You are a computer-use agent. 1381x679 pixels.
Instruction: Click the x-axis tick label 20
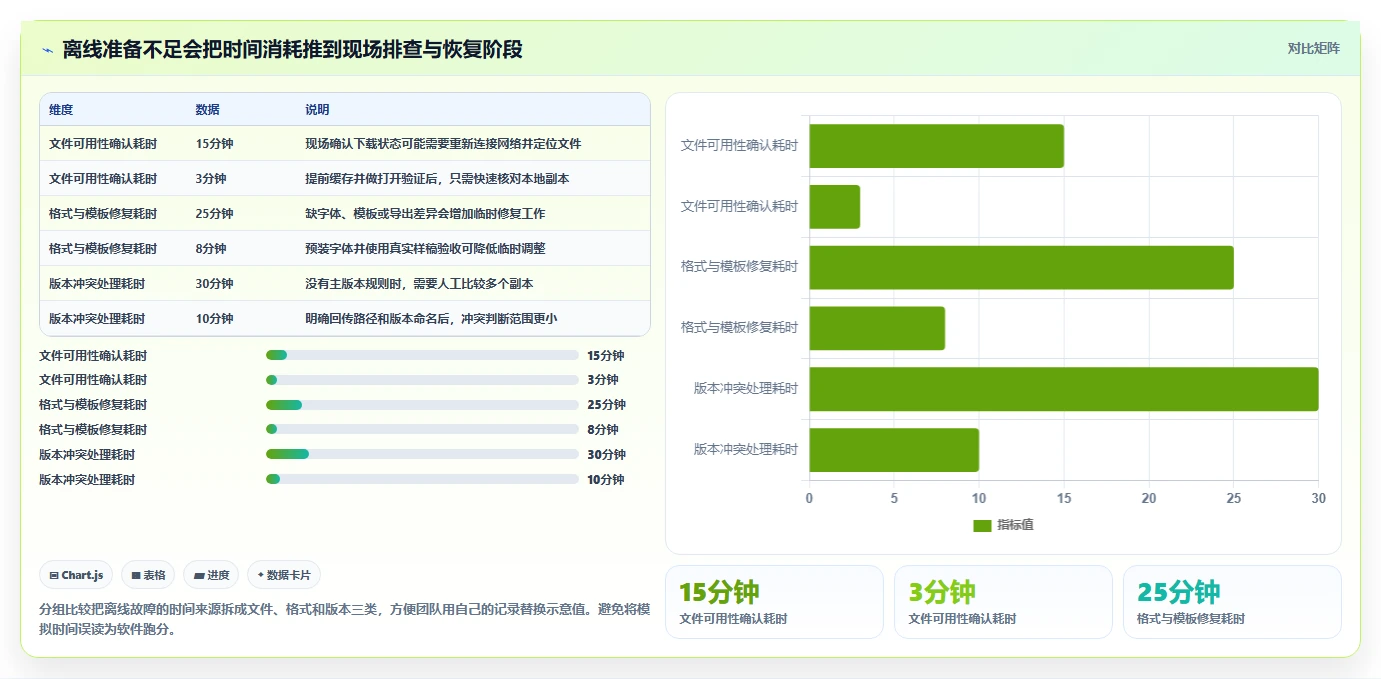[1149, 498]
